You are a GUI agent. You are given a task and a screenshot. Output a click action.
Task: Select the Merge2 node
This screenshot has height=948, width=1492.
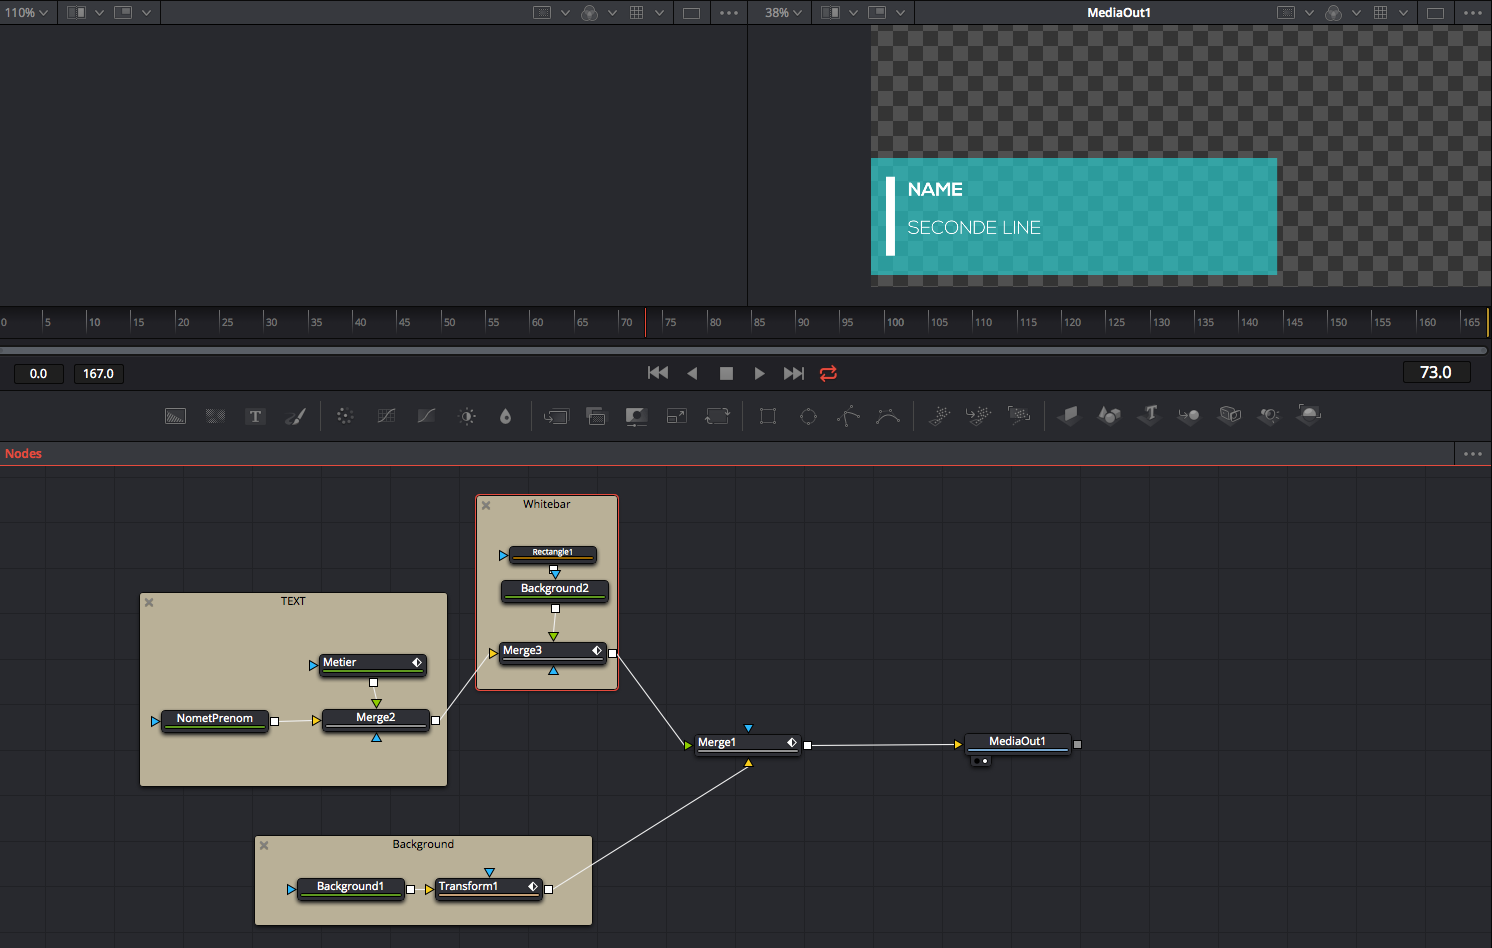click(x=376, y=718)
